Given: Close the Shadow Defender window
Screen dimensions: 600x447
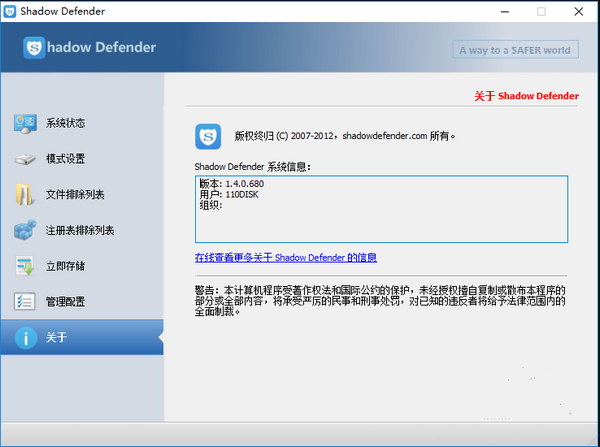Looking at the screenshot, I should coord(577,11).
